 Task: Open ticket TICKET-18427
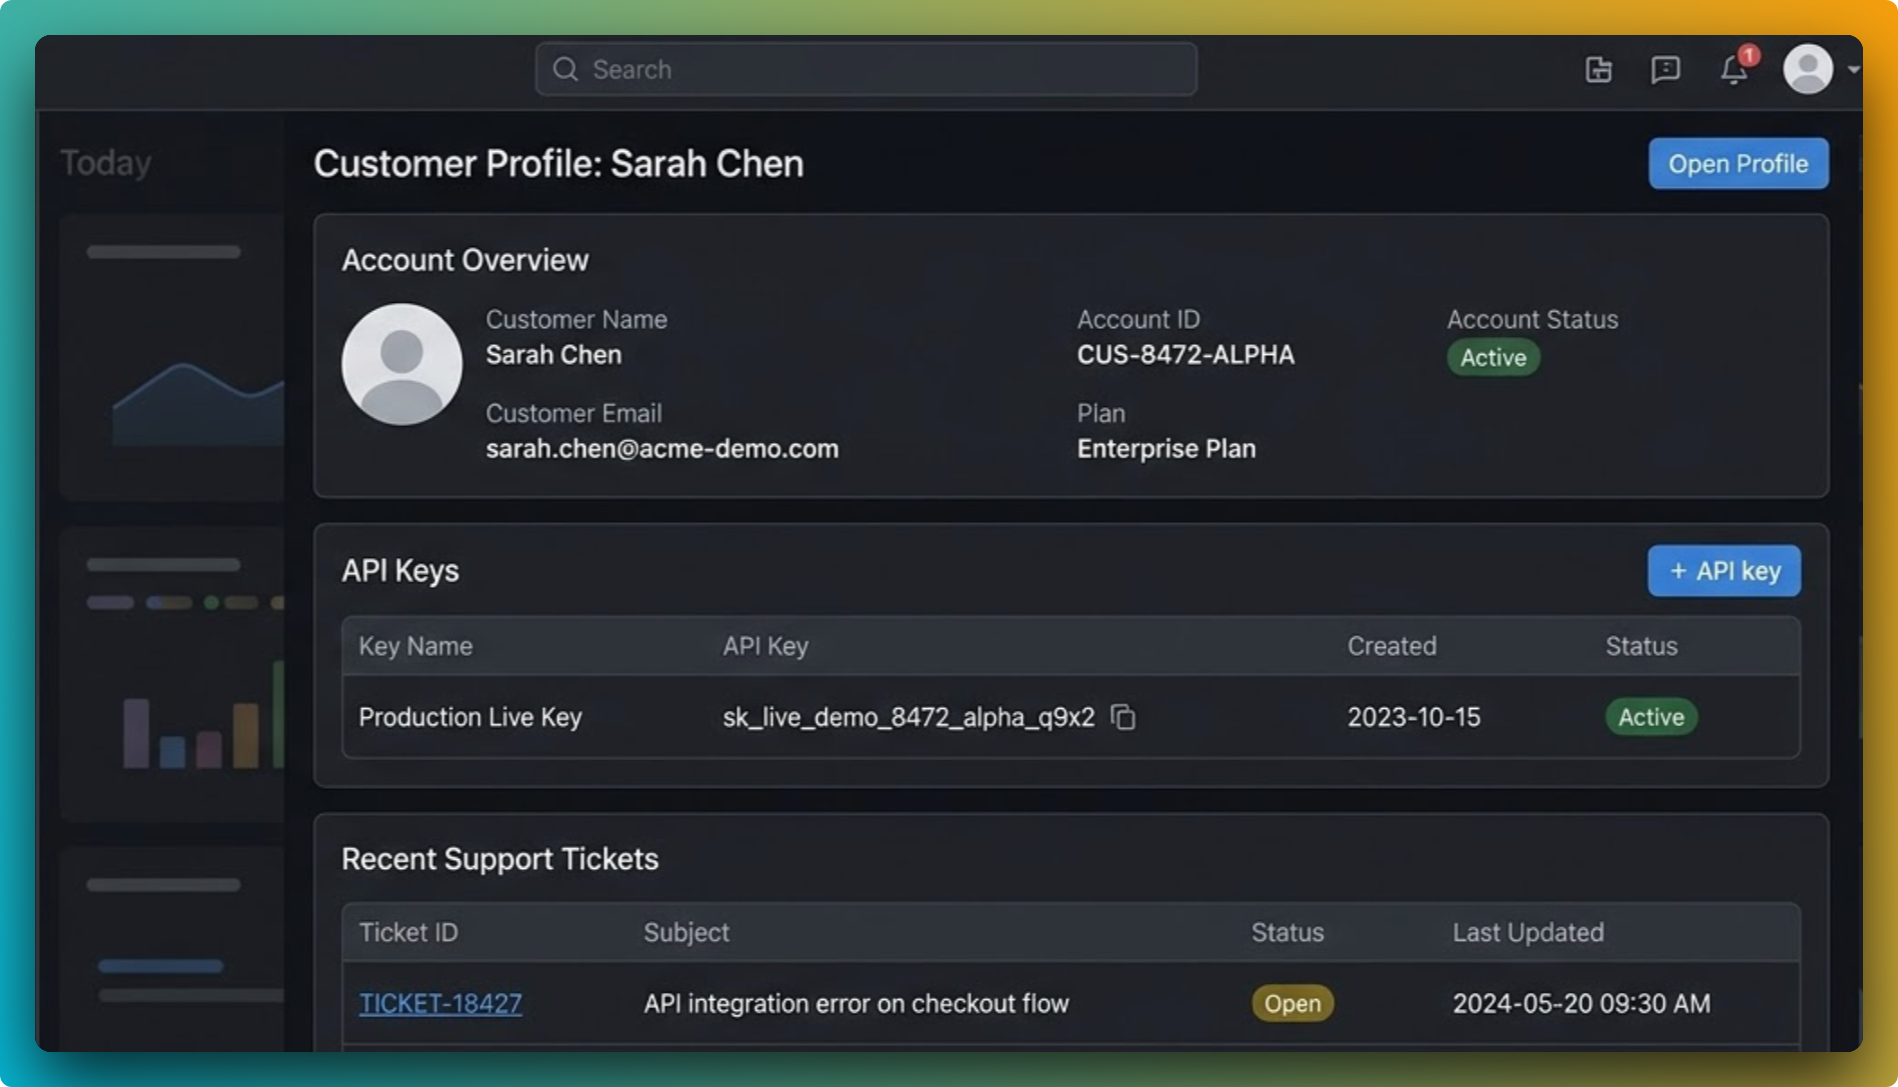[440, 1003]
